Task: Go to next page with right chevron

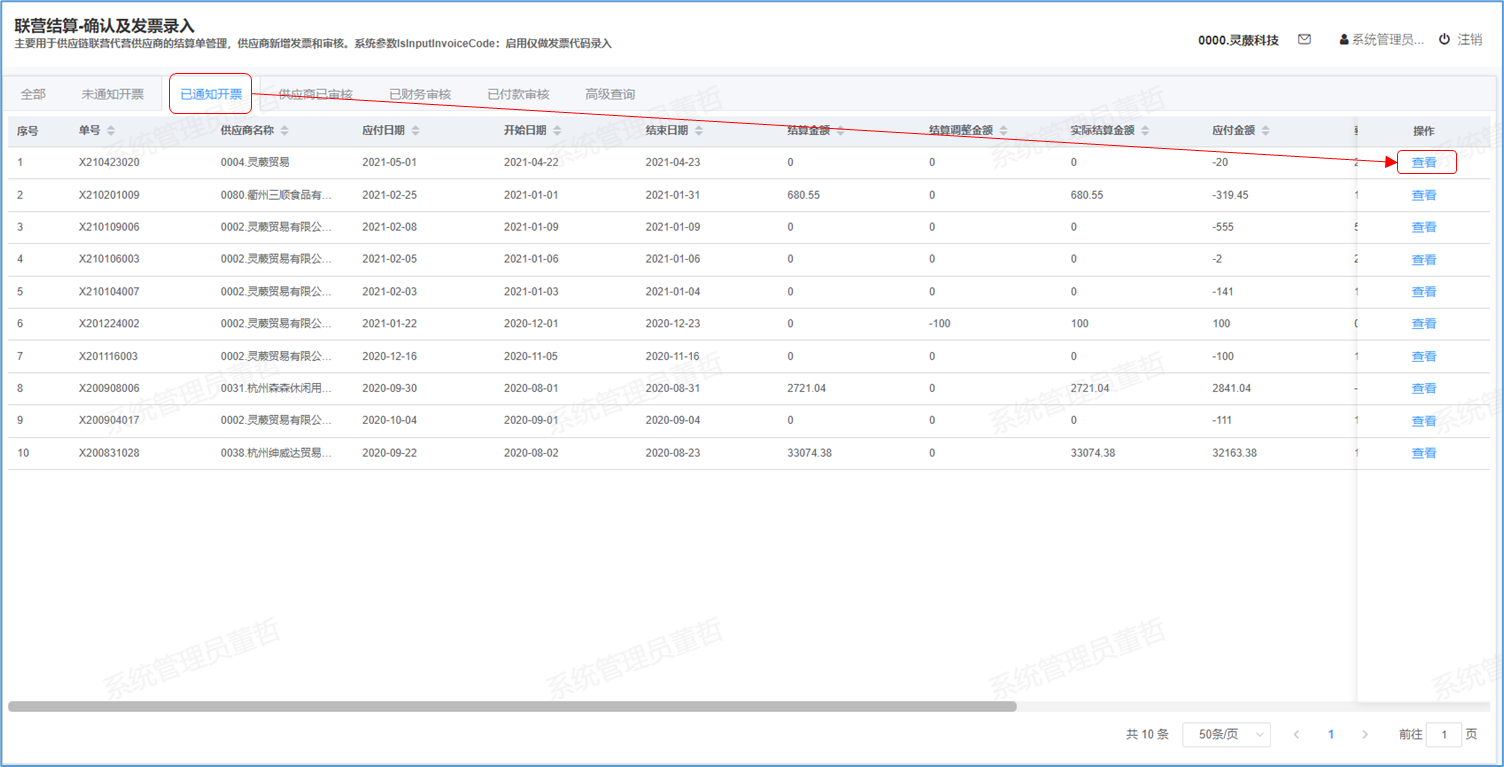Action: pos(1365,734)
